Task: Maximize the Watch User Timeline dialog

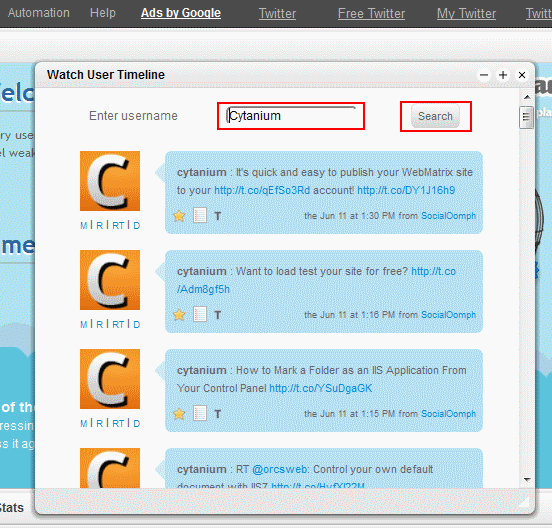Action: tap(503, 75)
